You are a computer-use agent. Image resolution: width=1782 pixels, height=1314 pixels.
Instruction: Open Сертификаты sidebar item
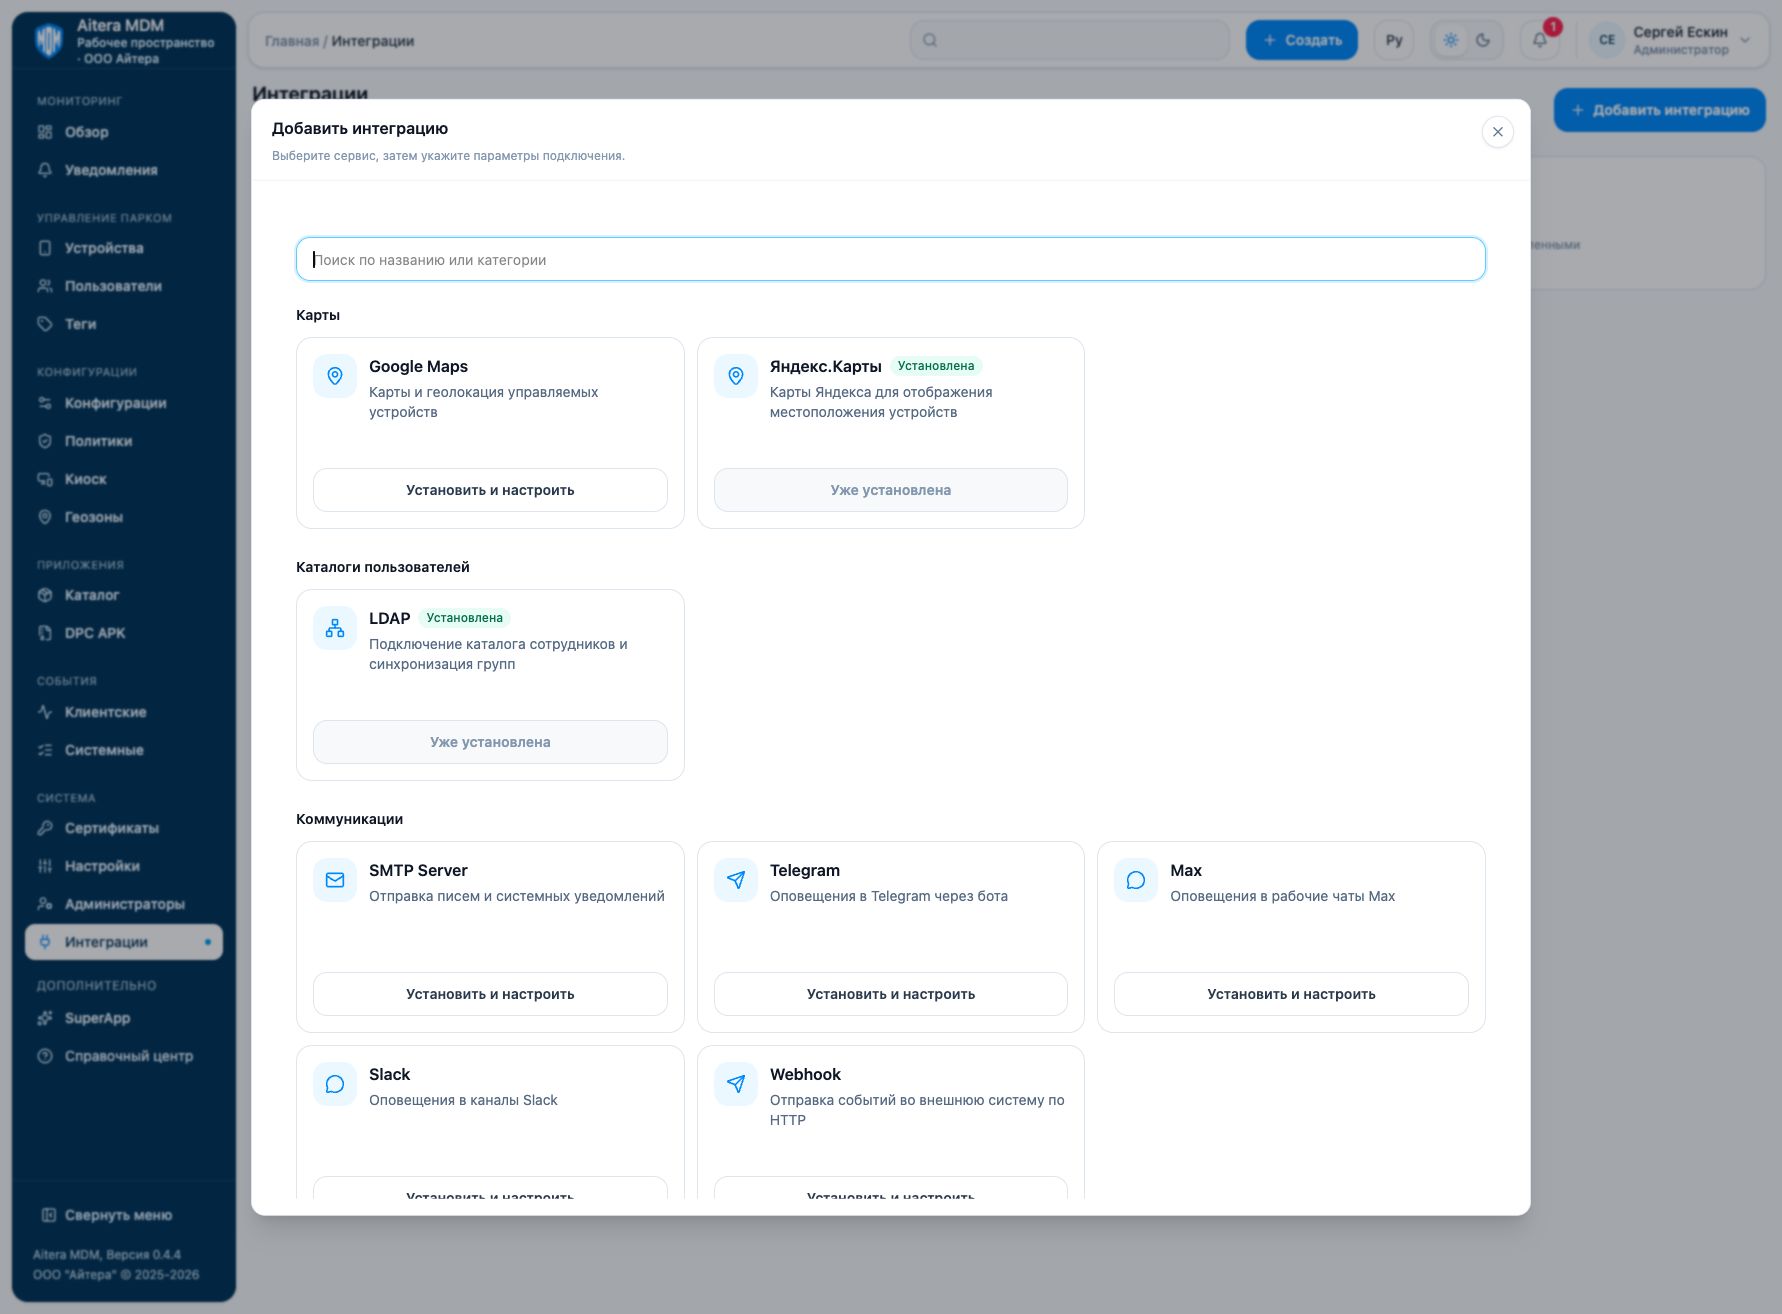(x=124, y=828)
